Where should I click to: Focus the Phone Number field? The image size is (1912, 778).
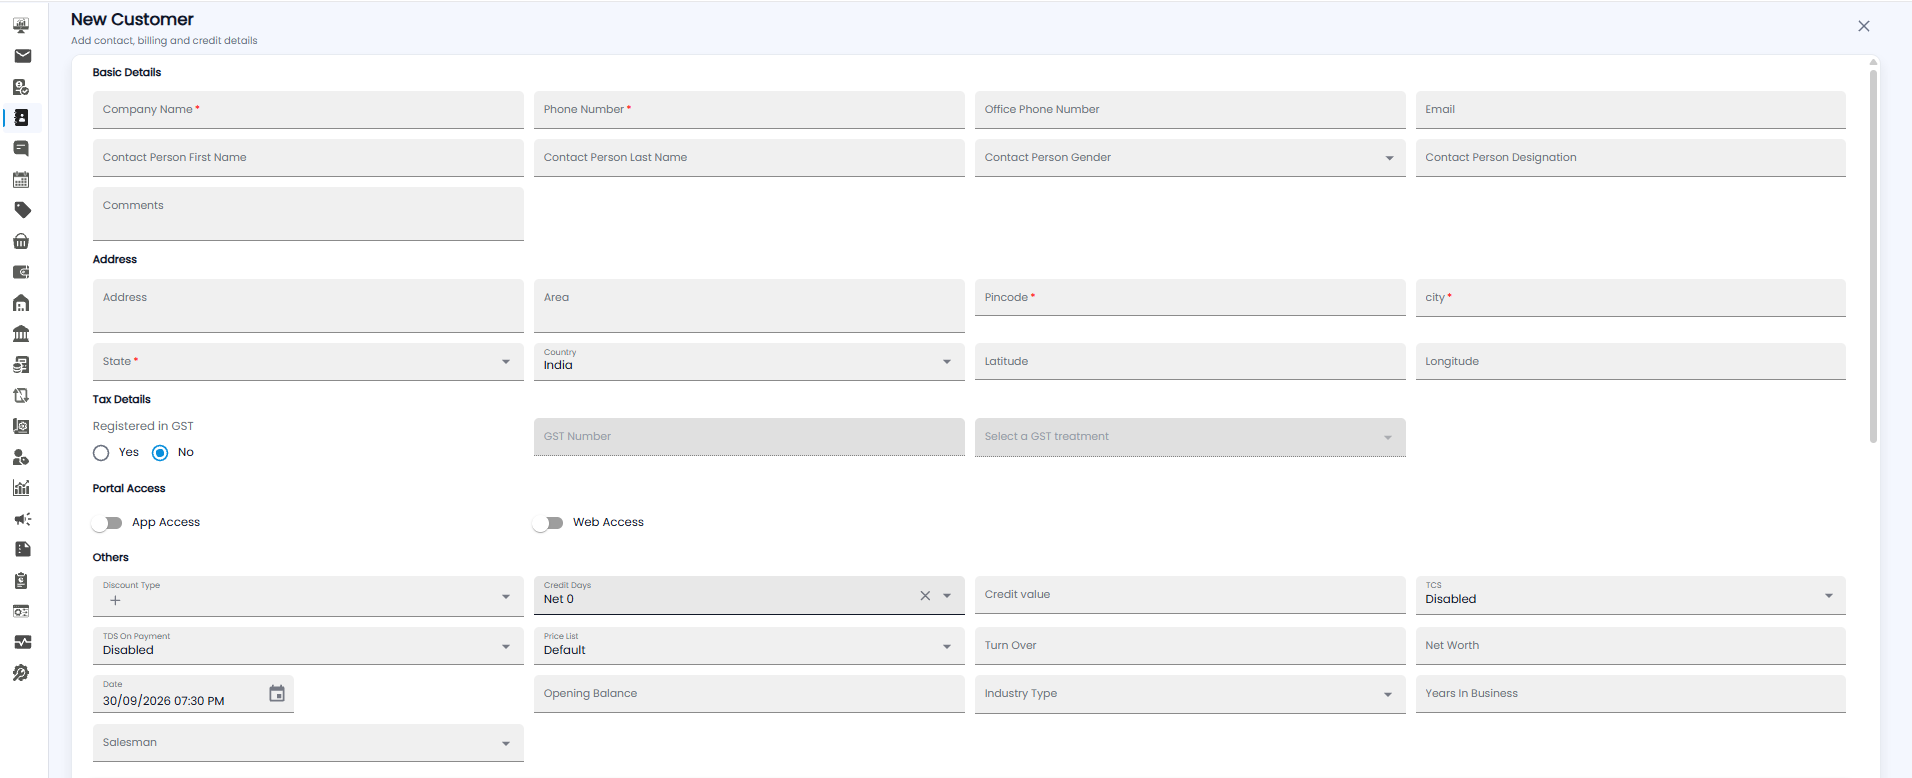pyautogui.click(x=749, y=110)
